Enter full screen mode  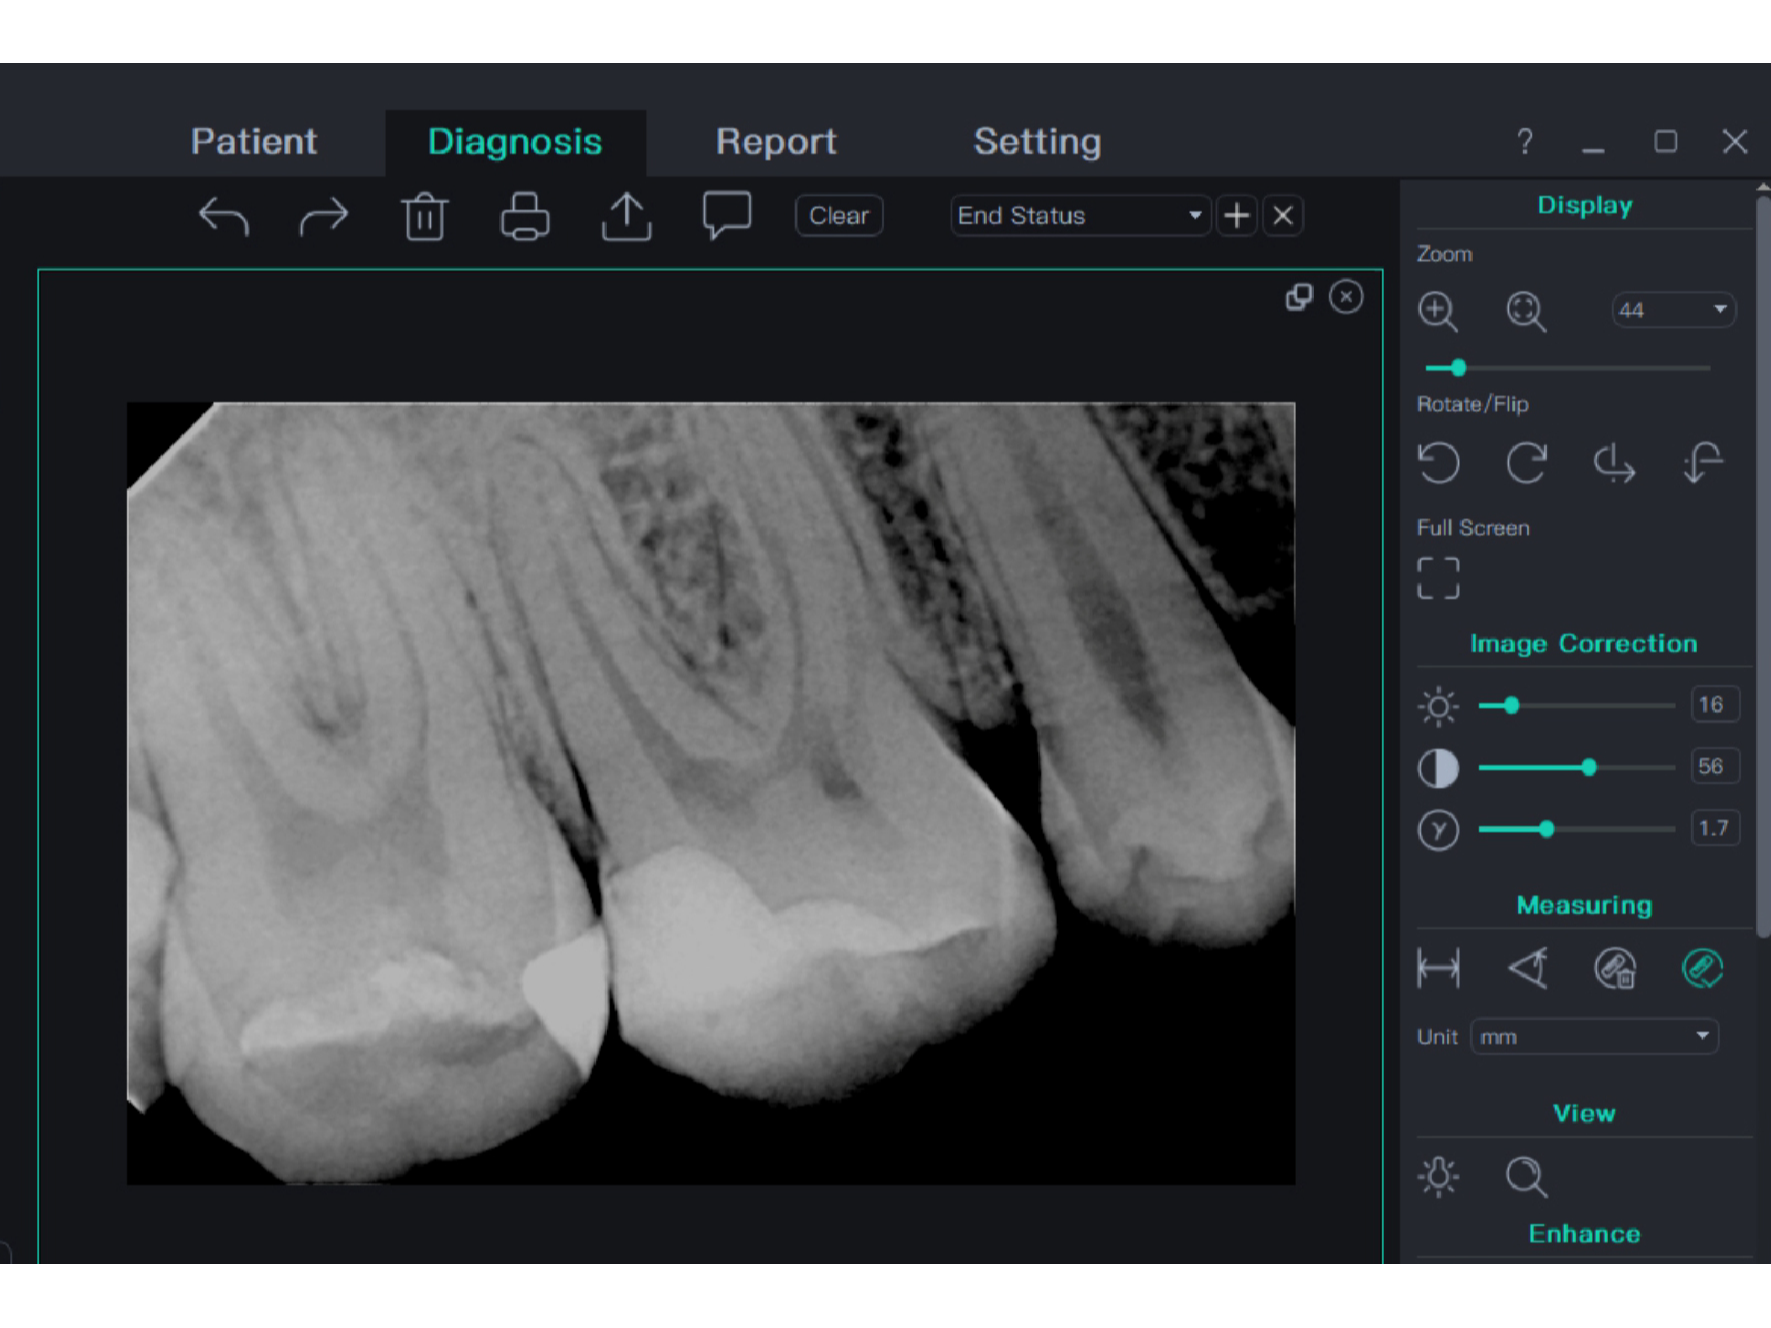pos(1438,578)
